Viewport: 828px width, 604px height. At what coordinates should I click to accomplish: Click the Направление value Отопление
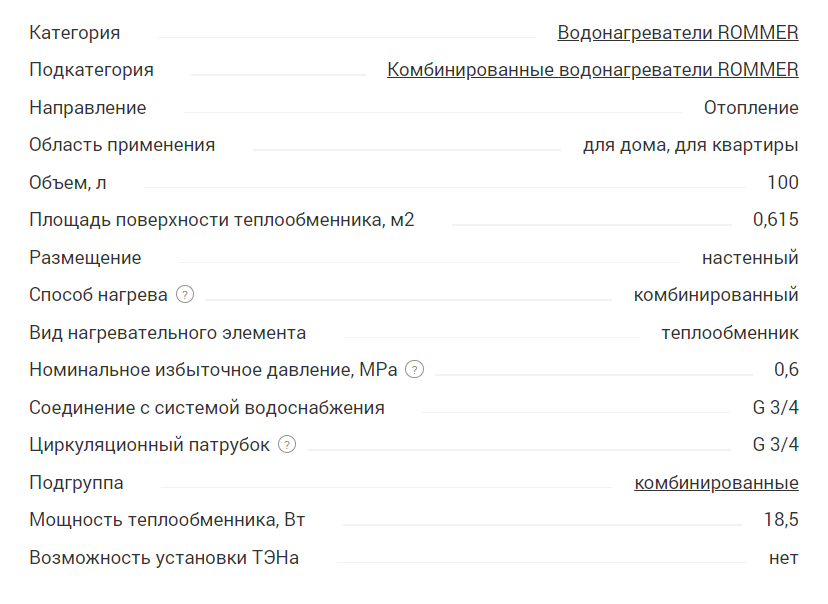tap(751, 108)
